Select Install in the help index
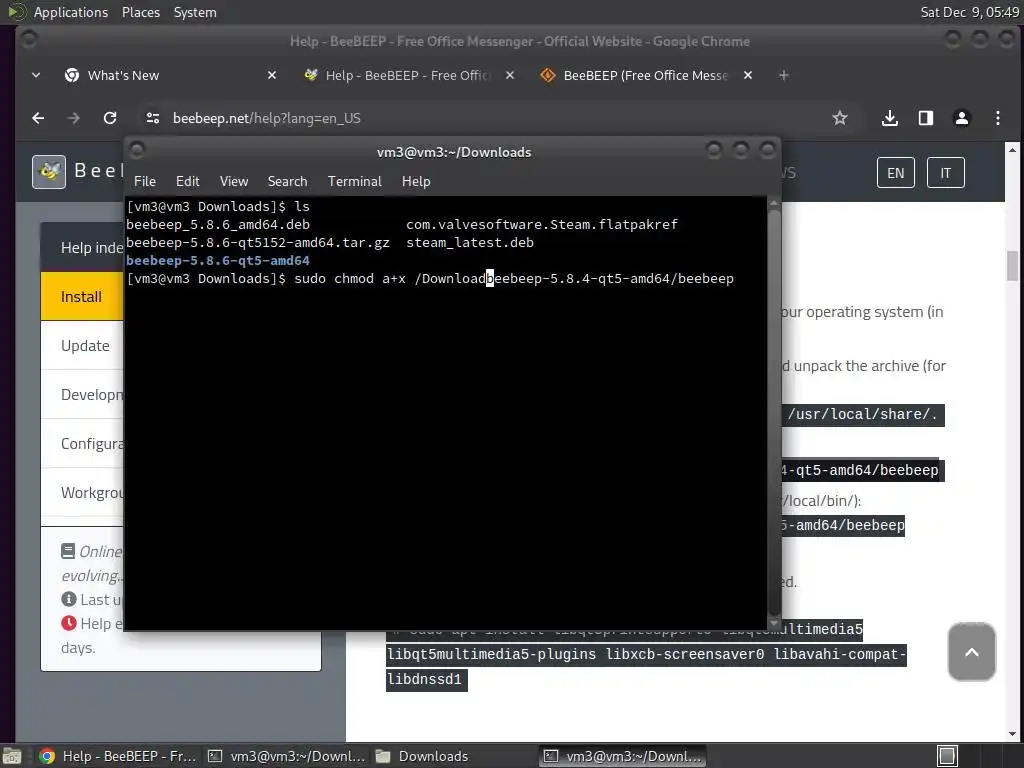This screenshot has height=768, width=1024. (82, 296)
